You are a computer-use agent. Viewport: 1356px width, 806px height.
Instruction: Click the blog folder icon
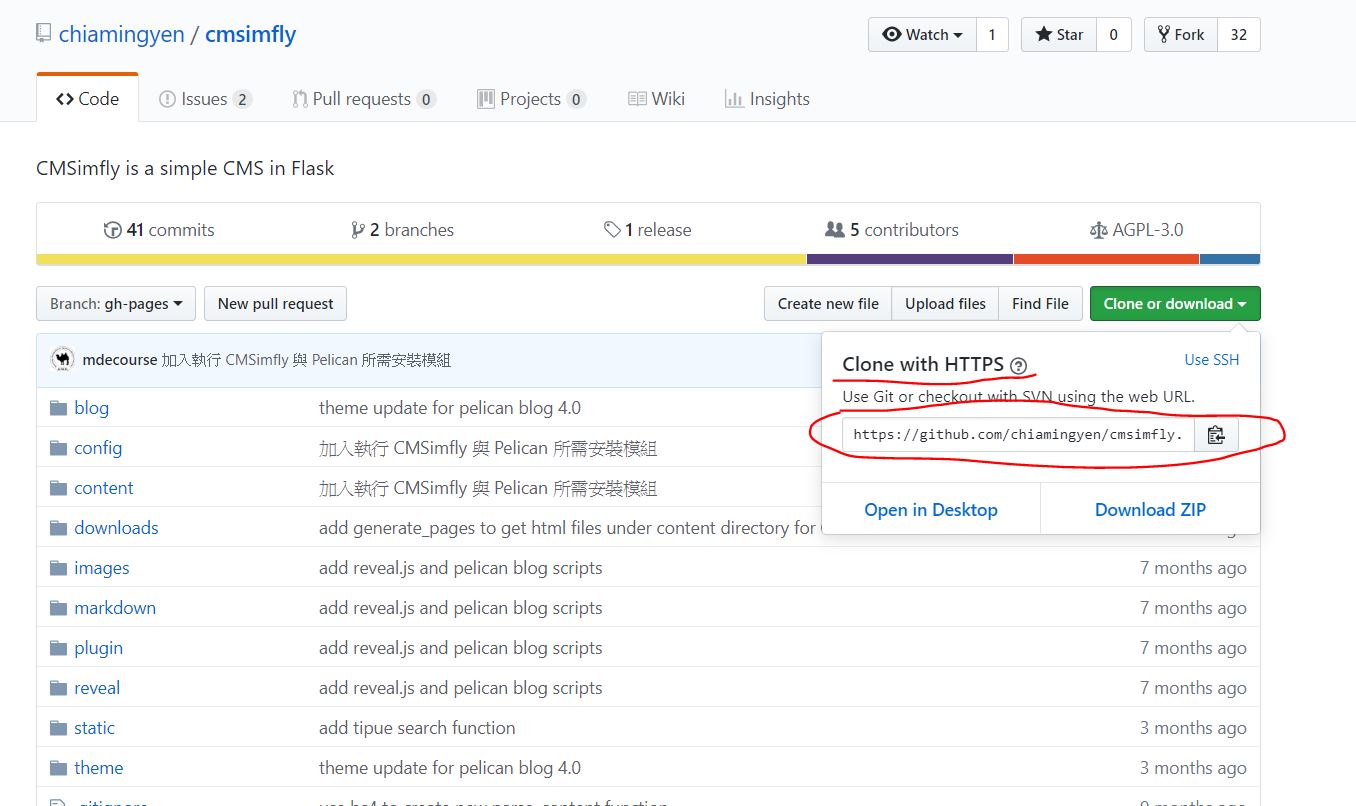(x=58, y=408)
